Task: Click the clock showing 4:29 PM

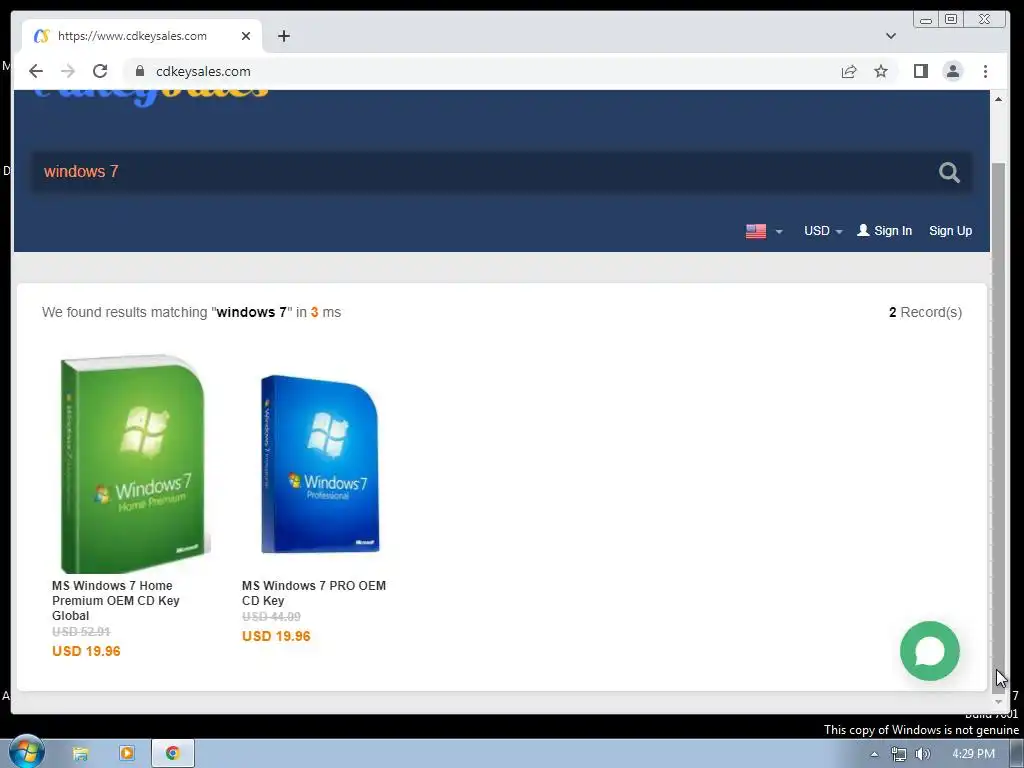Action: coord(973,754)
